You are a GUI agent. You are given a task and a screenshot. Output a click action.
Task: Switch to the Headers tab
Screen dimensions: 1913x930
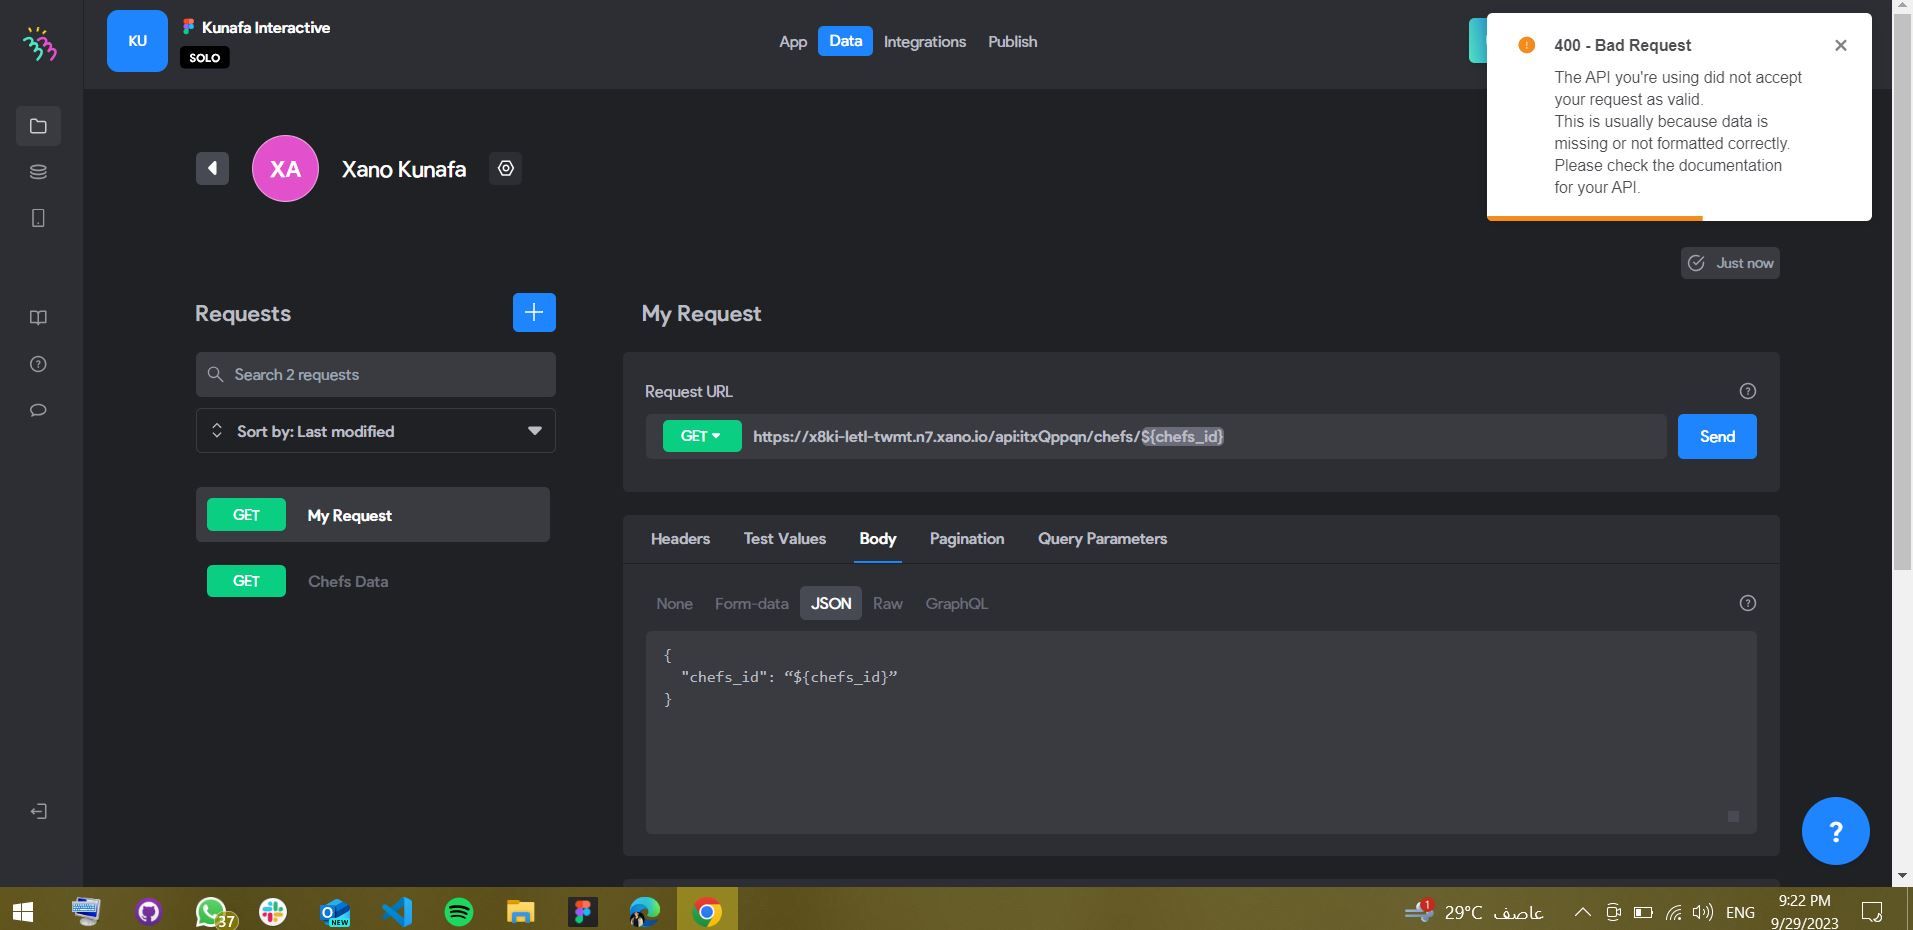click(680, 539)
